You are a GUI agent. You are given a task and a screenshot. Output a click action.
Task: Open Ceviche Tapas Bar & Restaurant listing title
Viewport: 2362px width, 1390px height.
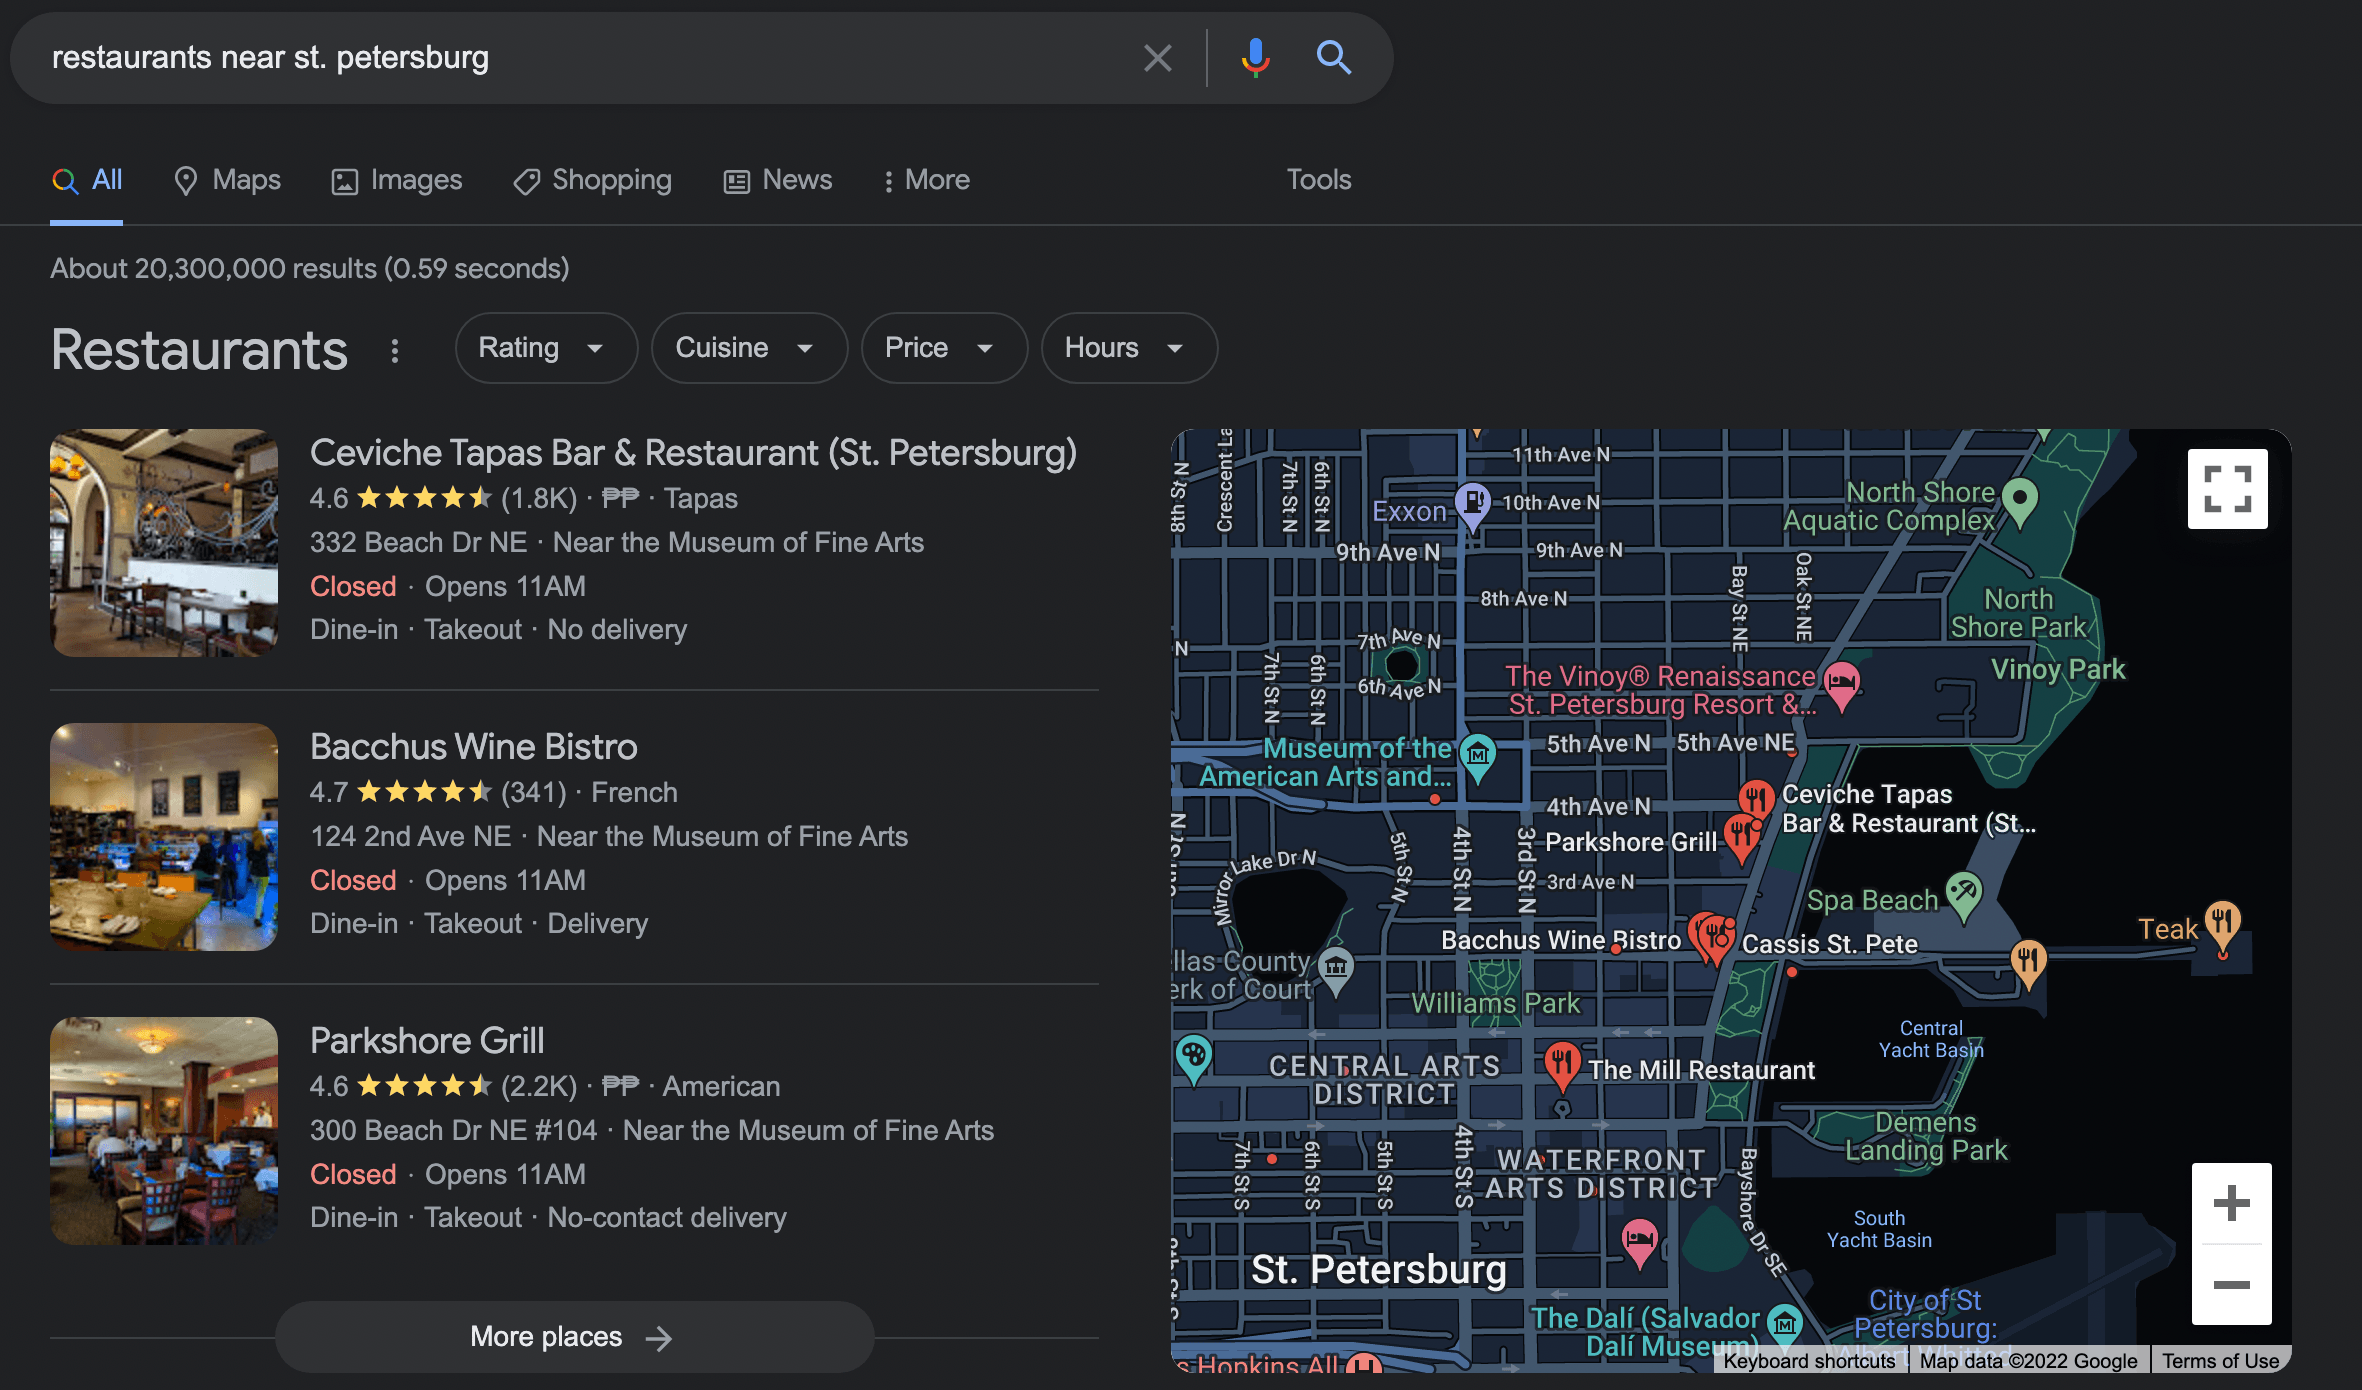693,453
